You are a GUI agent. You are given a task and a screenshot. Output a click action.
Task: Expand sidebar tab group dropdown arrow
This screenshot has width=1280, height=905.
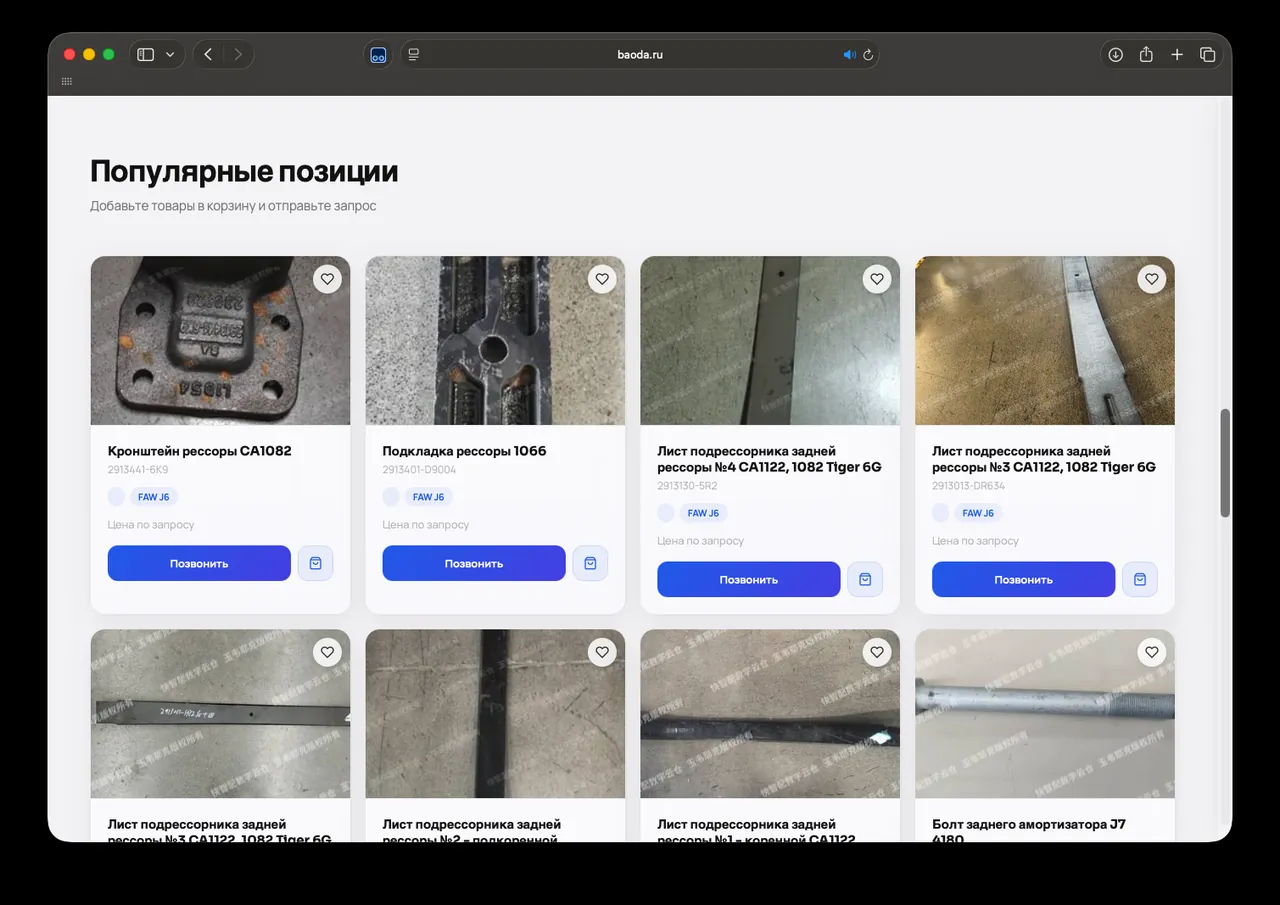point(170,55)
